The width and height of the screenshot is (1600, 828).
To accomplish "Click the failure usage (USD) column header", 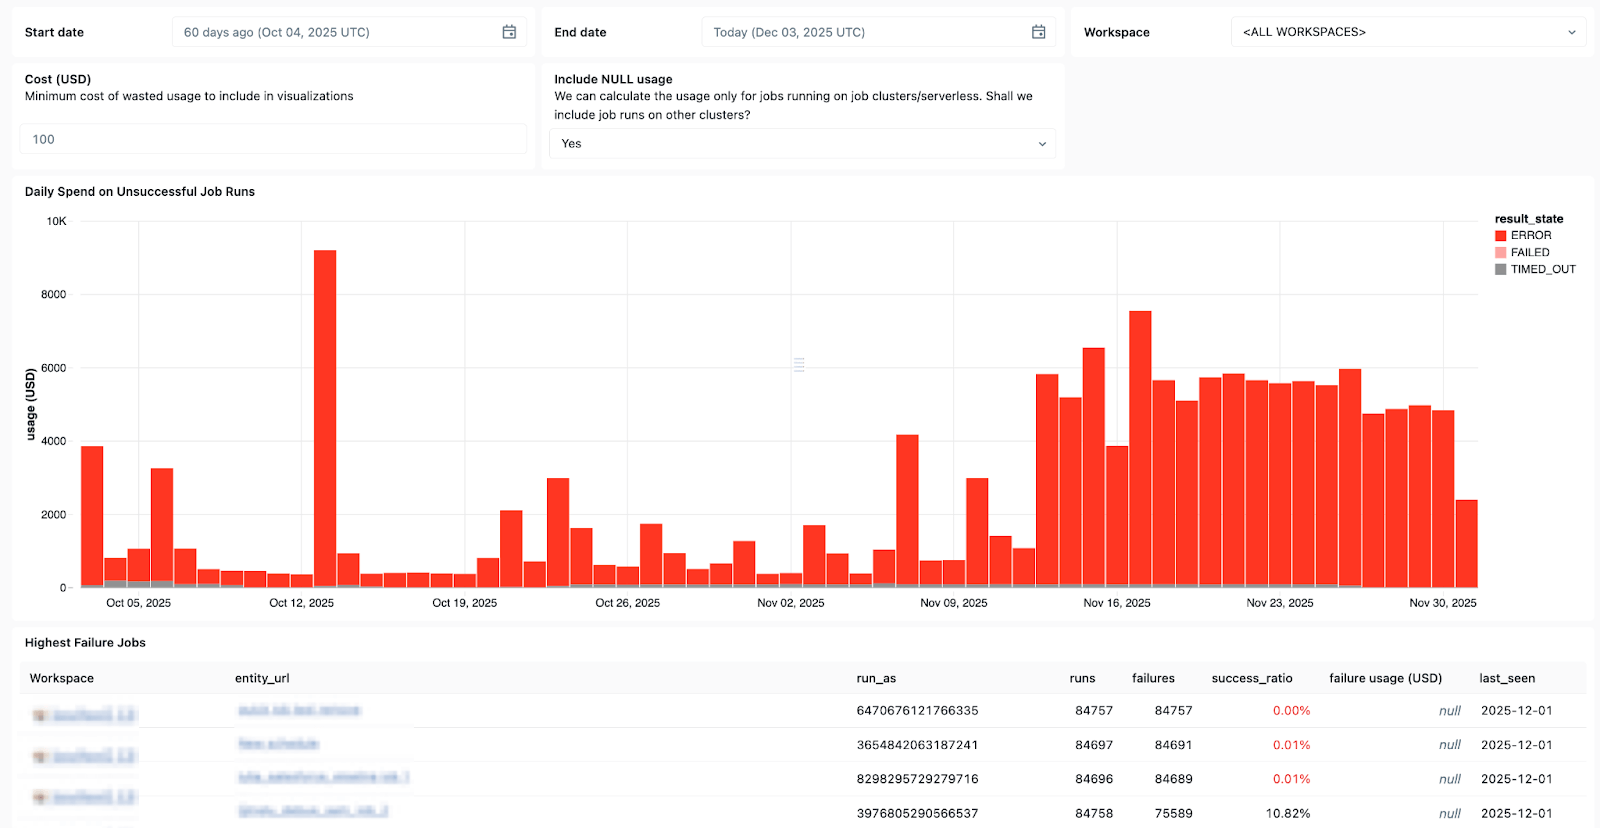I will (x=1385, y=678).
